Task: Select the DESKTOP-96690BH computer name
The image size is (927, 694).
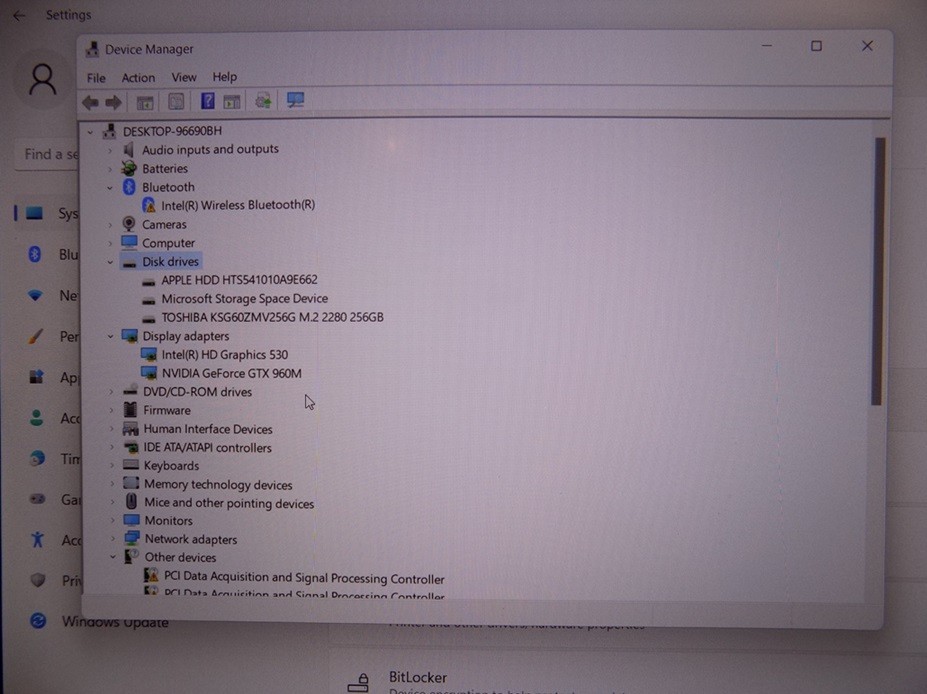Action: tap(172, 131)
